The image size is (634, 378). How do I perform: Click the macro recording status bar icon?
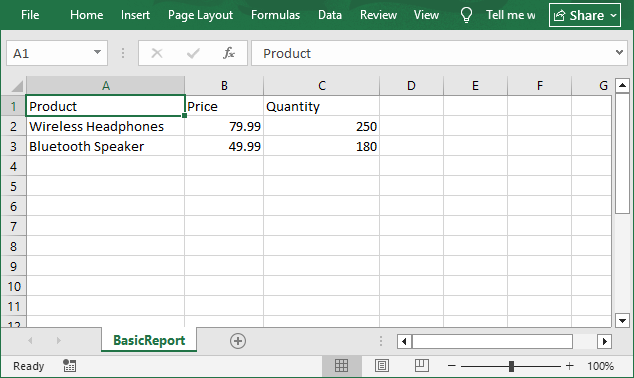(x=69, y=365)
